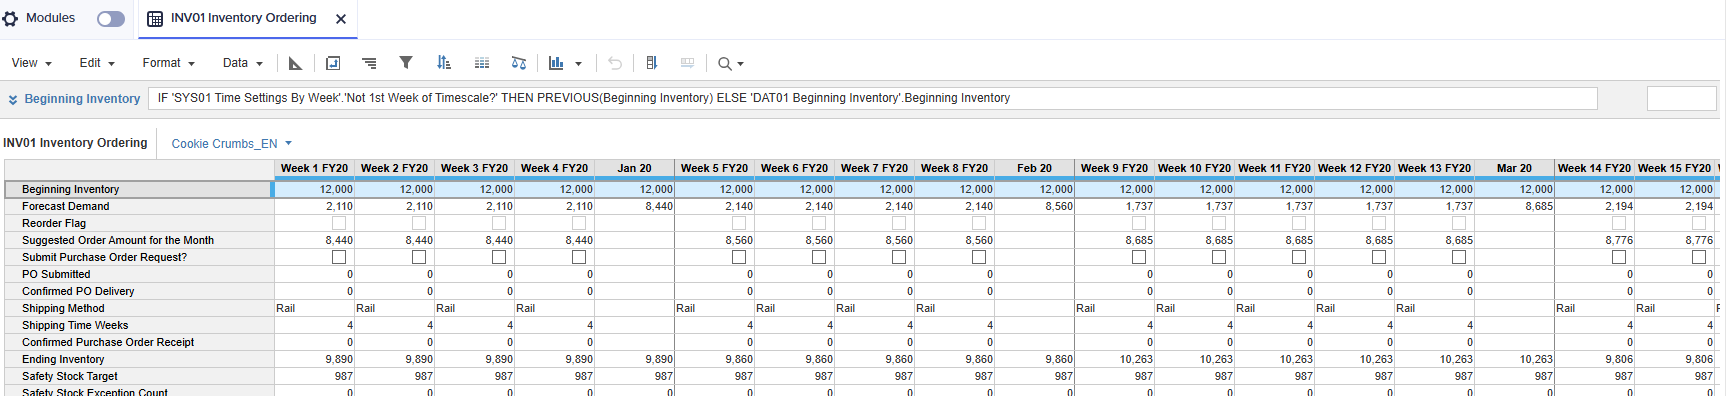
Task: Open the Sort arrows tool
Action: [x=444, y=63]
